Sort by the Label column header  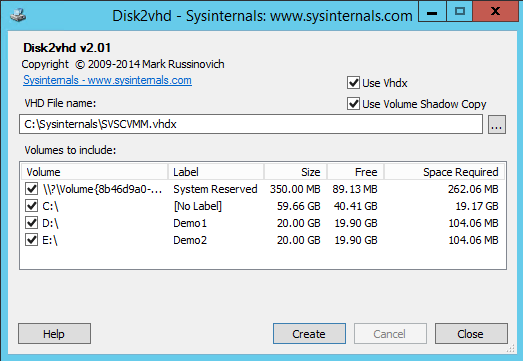(x=216, y=172)
